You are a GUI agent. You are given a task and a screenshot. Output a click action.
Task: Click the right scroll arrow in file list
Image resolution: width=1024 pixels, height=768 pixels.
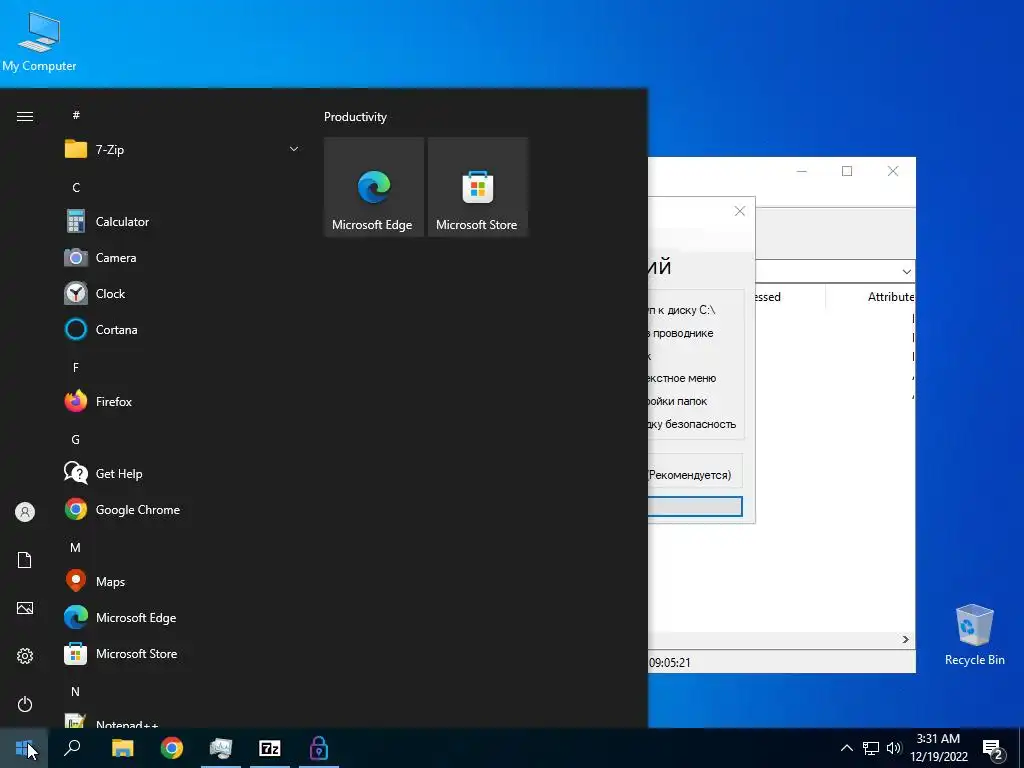pos(906,639)
